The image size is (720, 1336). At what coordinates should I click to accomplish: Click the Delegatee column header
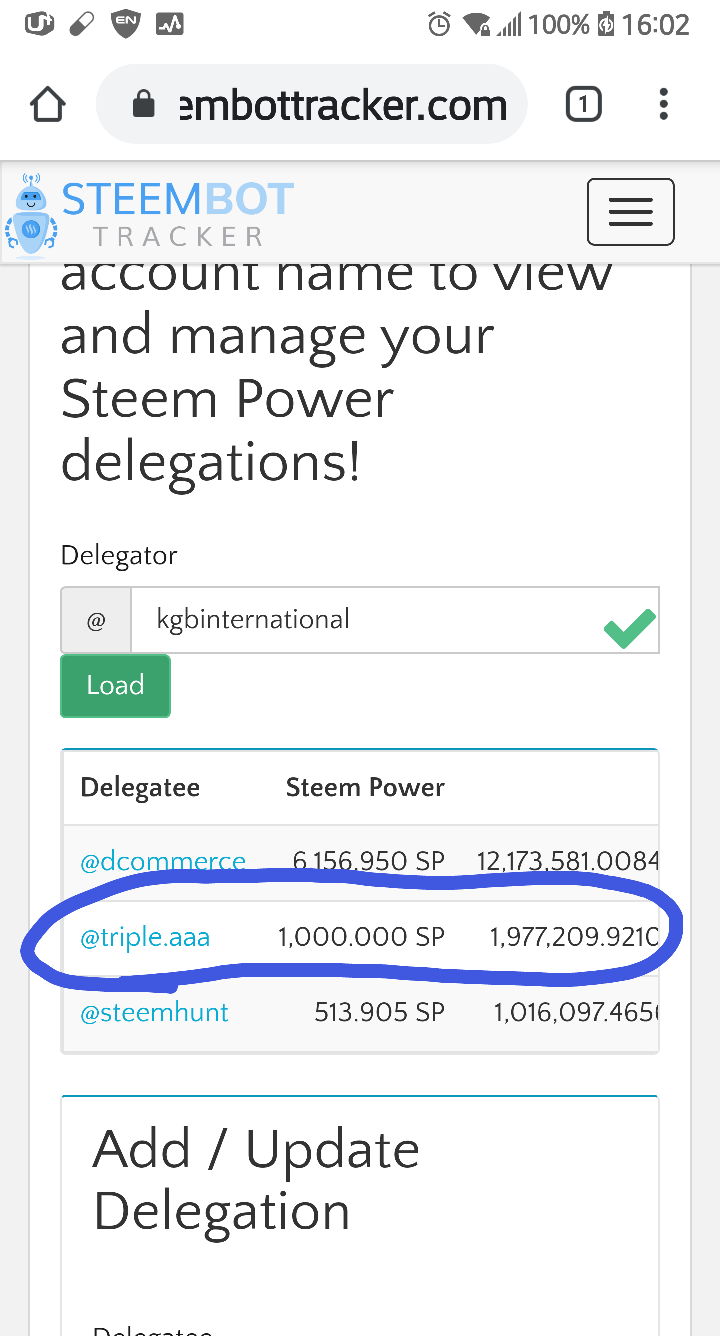click(x=140, y=788)
